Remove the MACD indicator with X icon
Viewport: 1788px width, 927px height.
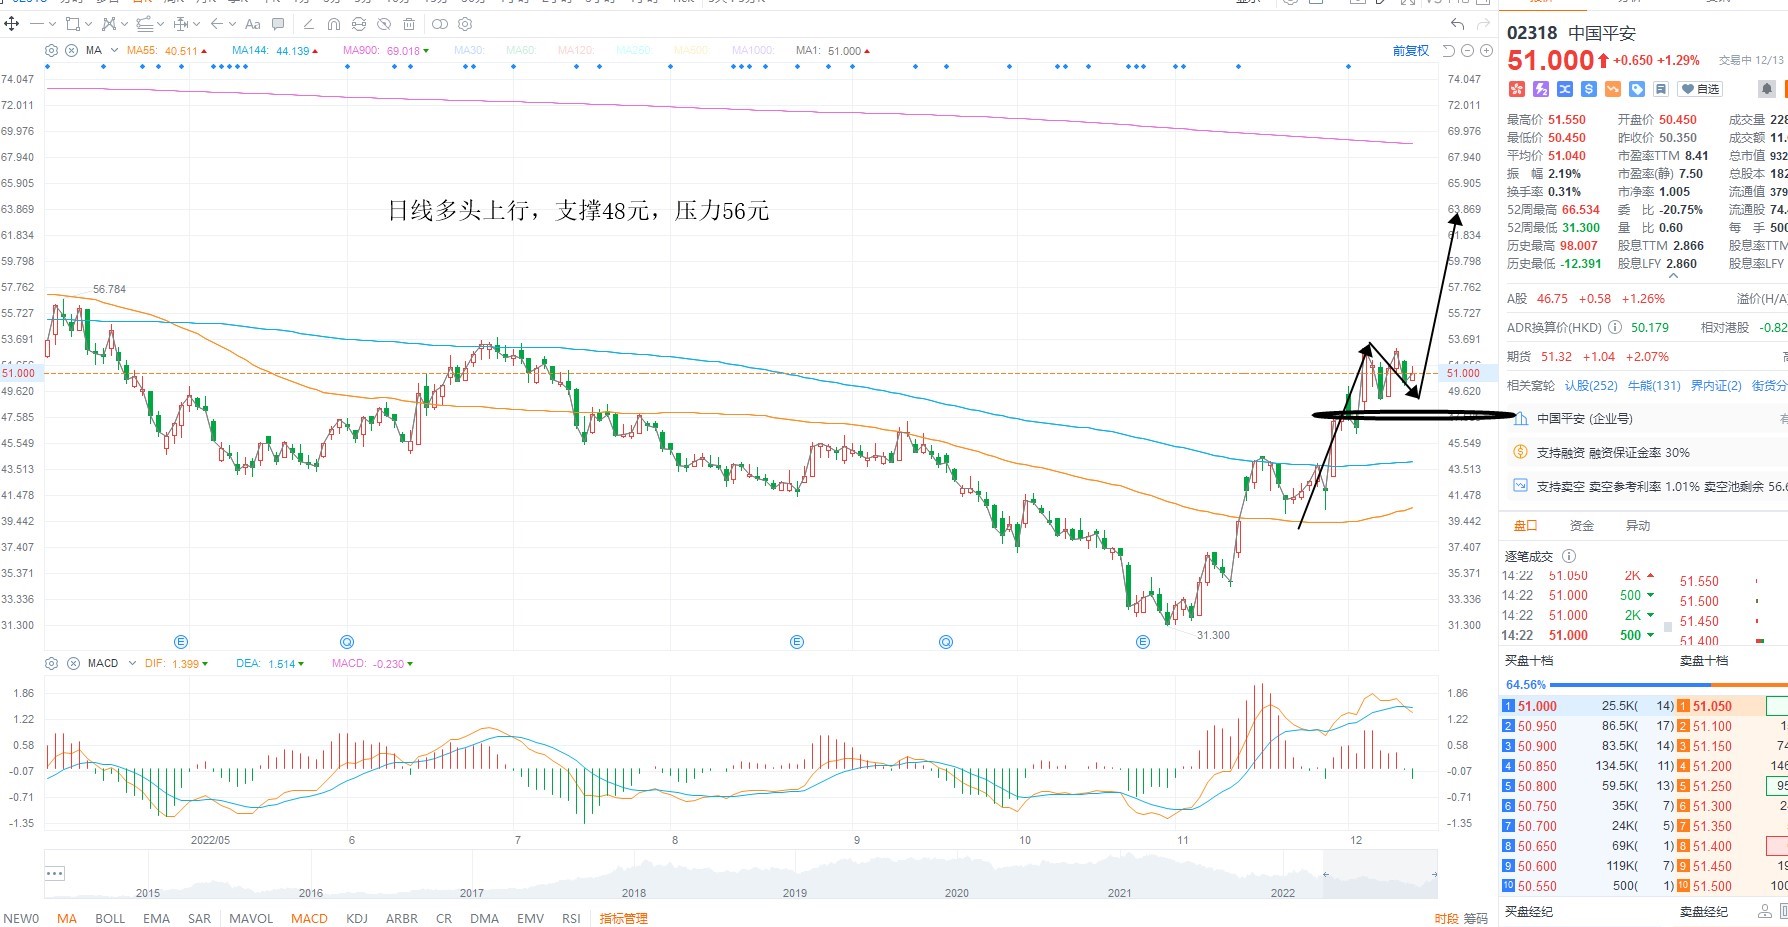click(73, 663)
